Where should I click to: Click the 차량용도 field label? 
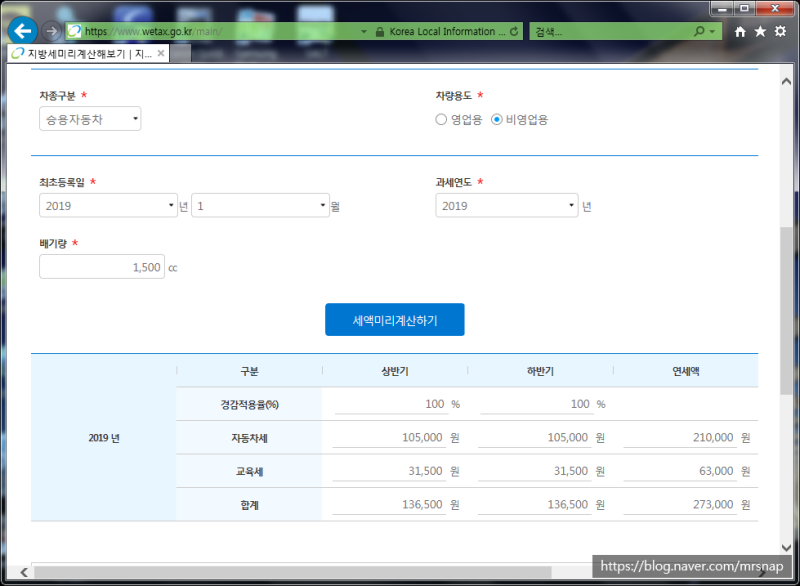[454, 95]
